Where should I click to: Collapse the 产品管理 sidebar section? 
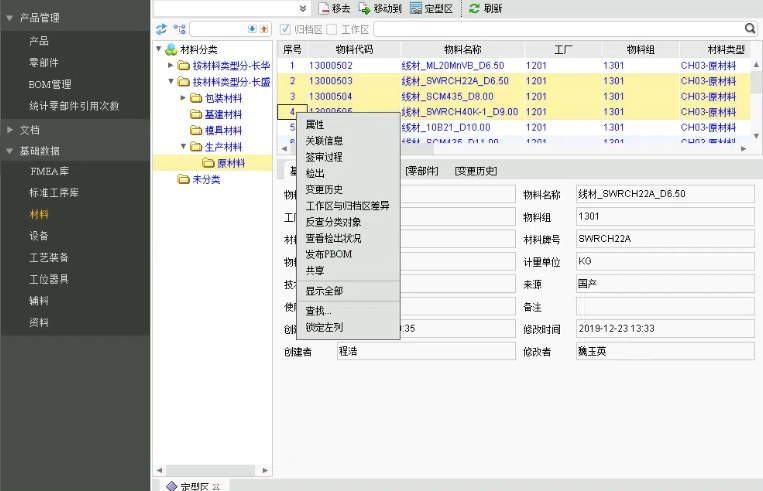[10, 18]
